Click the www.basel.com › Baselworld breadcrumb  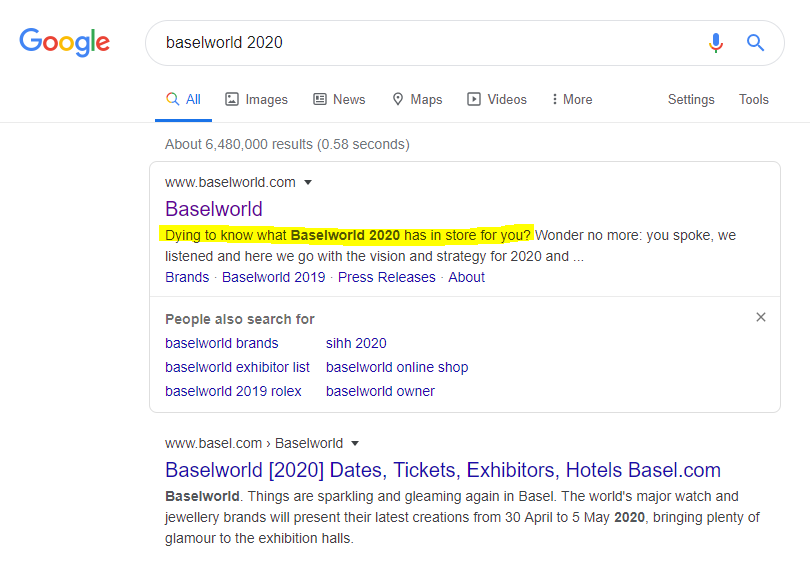point(254,443)
